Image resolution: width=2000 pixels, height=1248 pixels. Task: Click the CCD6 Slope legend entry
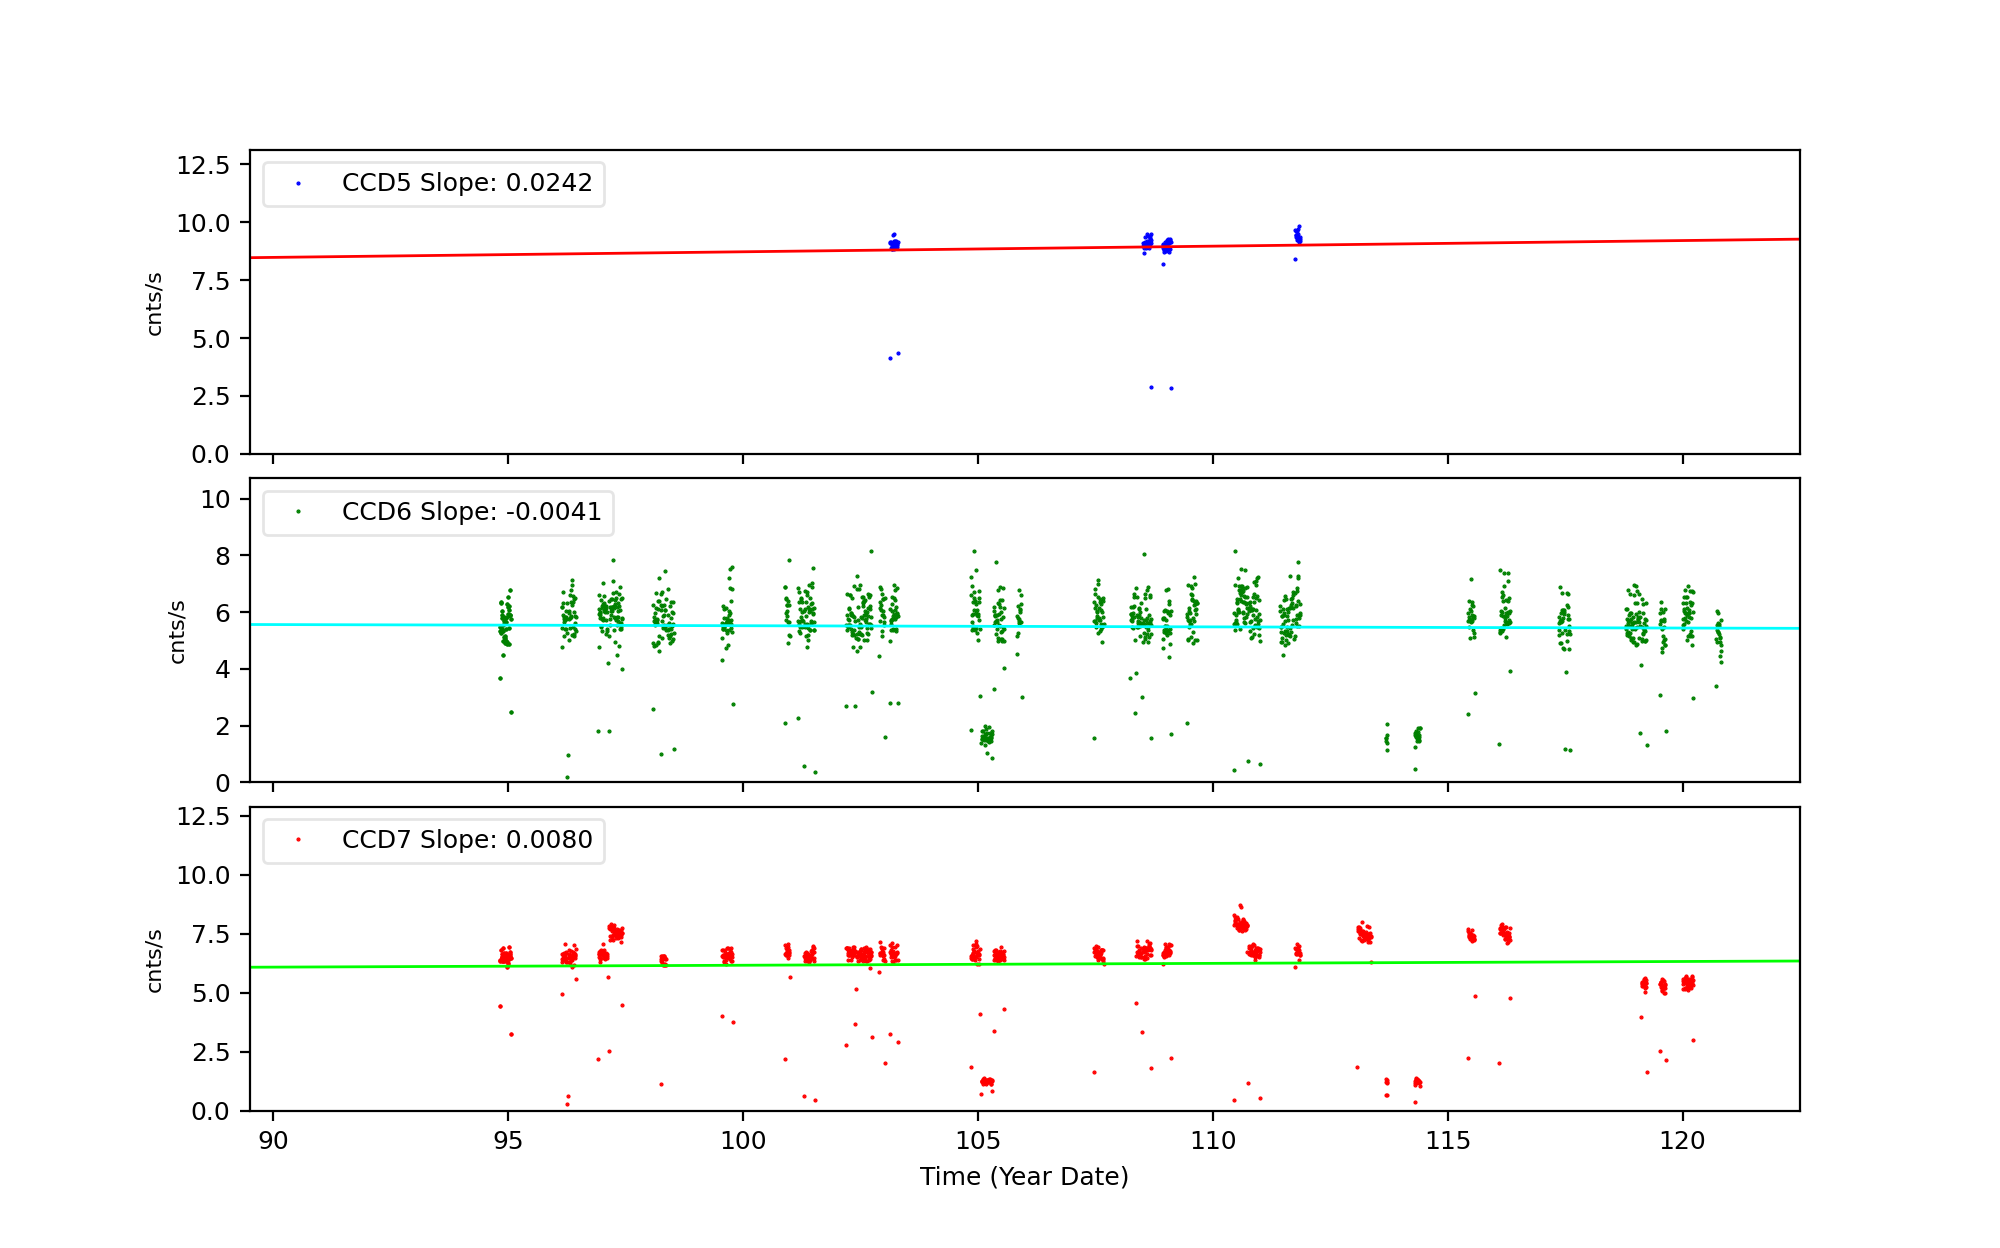coord(471,512)
